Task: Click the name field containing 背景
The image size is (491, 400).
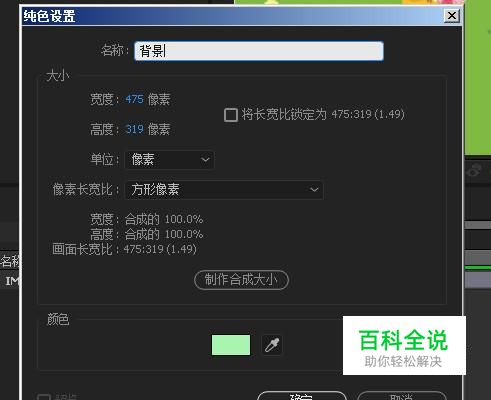Action: [259, 51]
